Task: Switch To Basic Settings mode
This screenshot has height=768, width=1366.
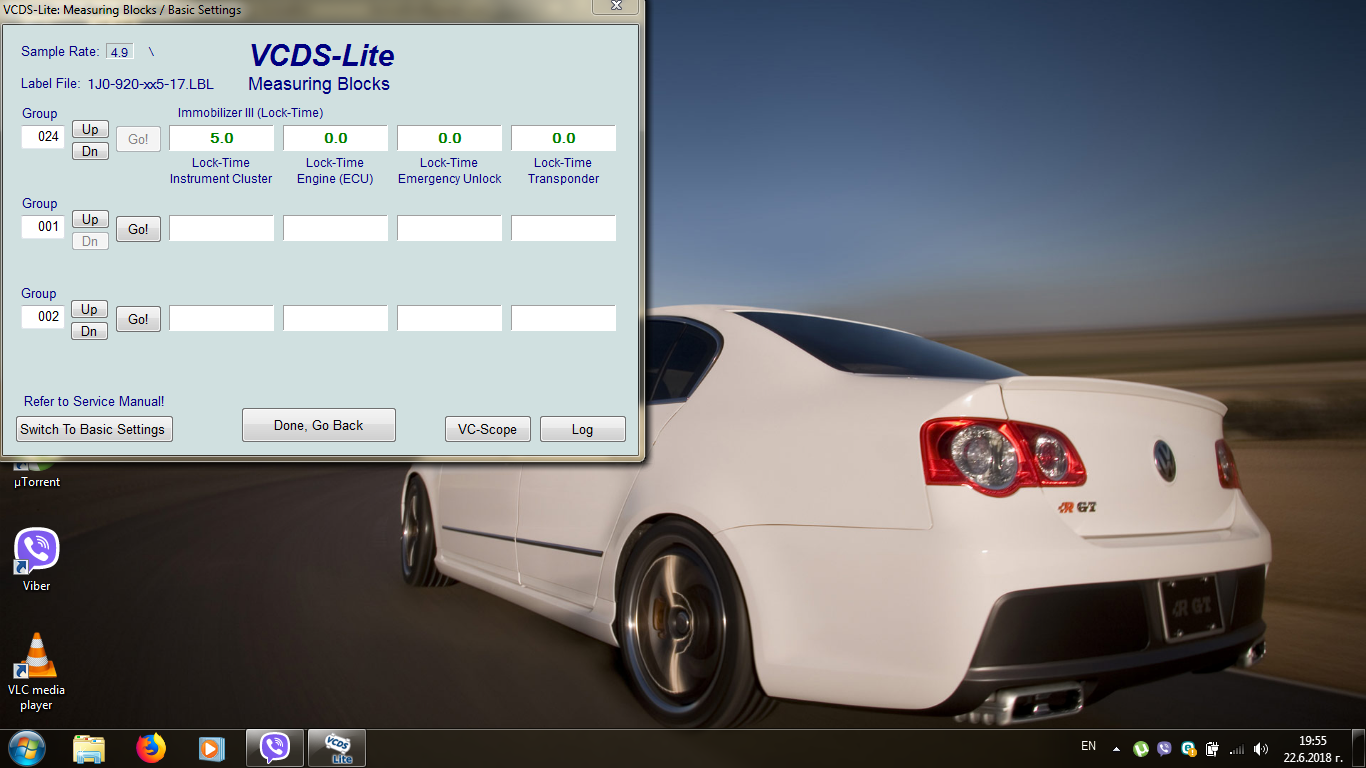Action: tap(93, 429)
